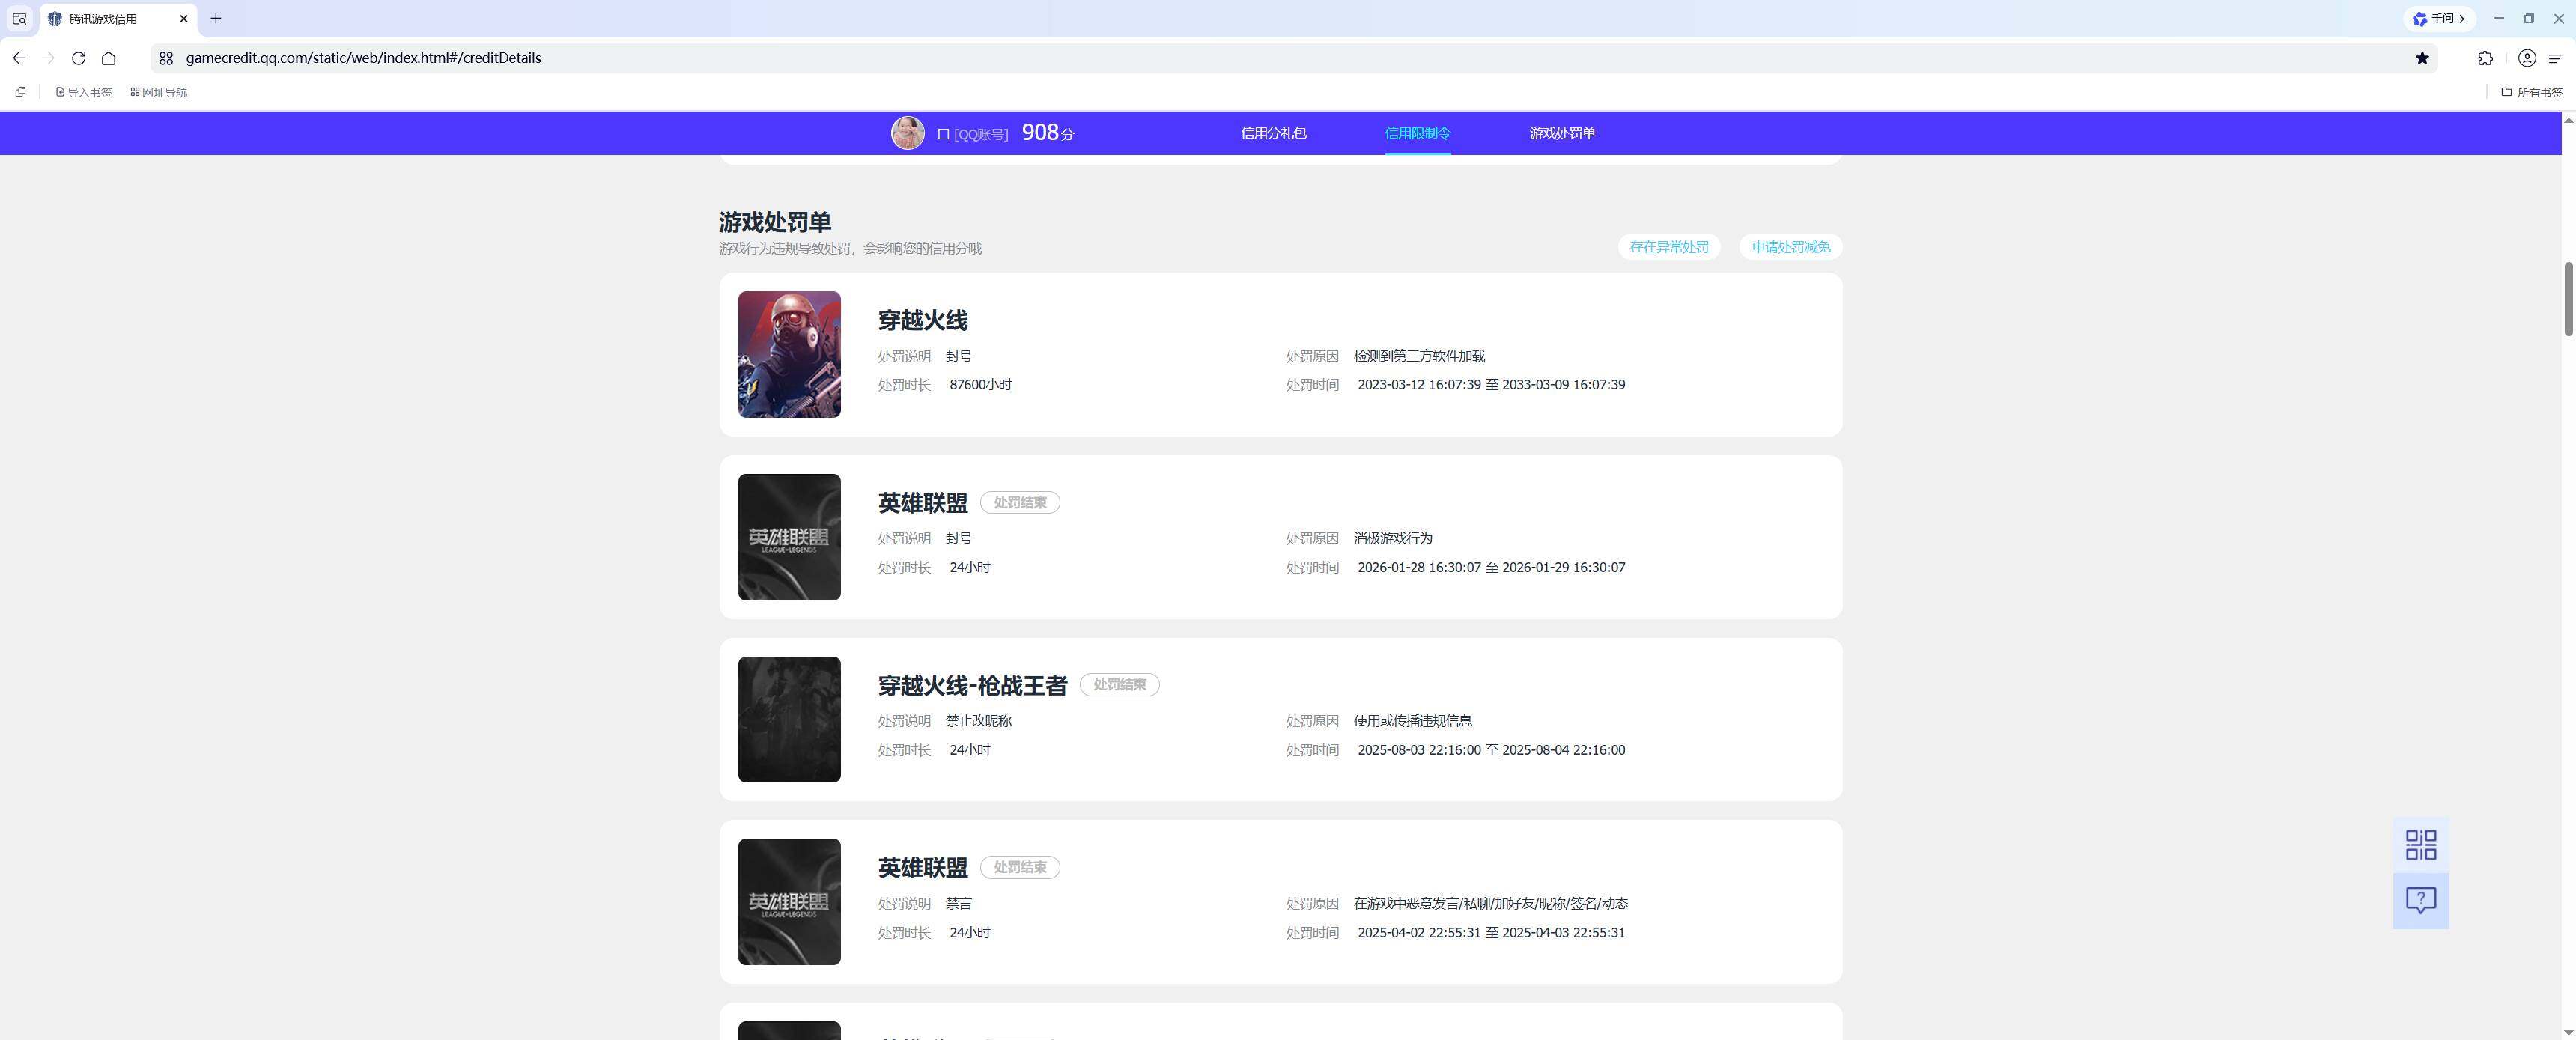Click the reason 检测到第三方软件加载

[1419, 356]
